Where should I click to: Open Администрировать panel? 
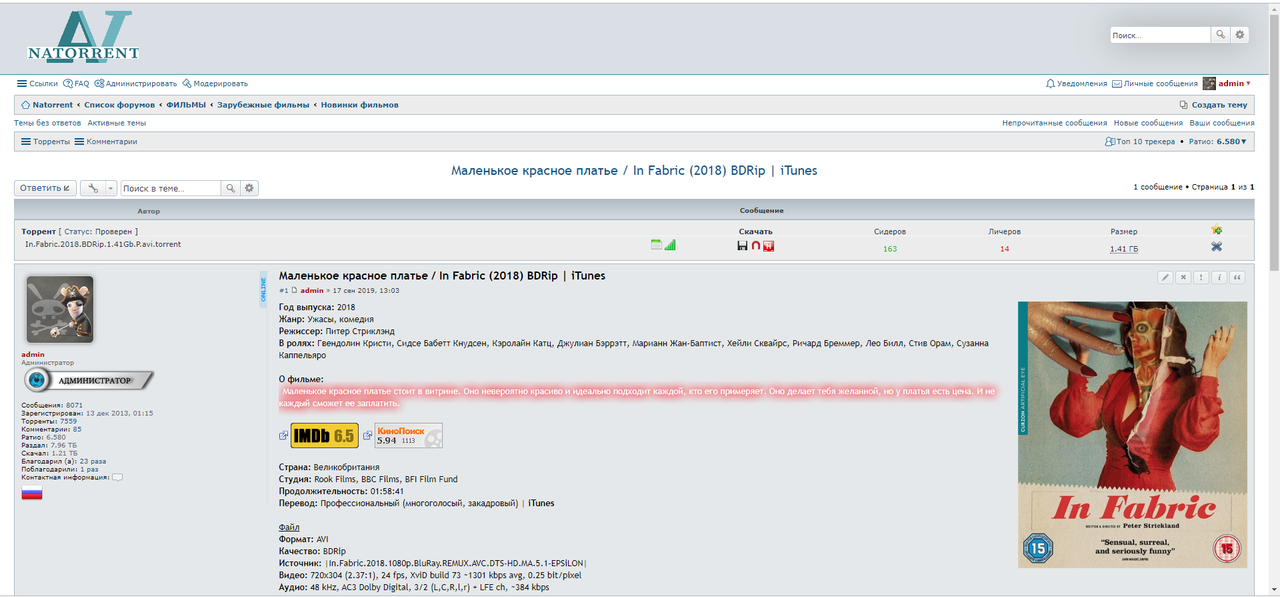[x=135, y=84]
